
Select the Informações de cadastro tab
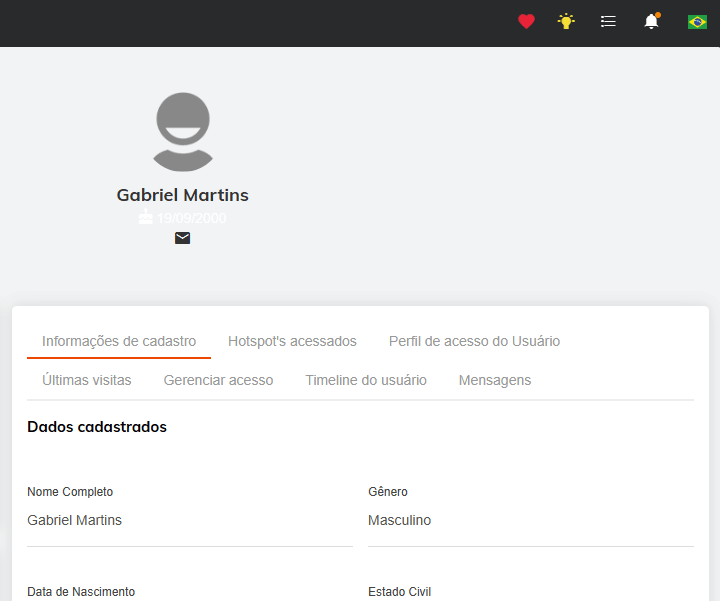[x=119, y=341]
